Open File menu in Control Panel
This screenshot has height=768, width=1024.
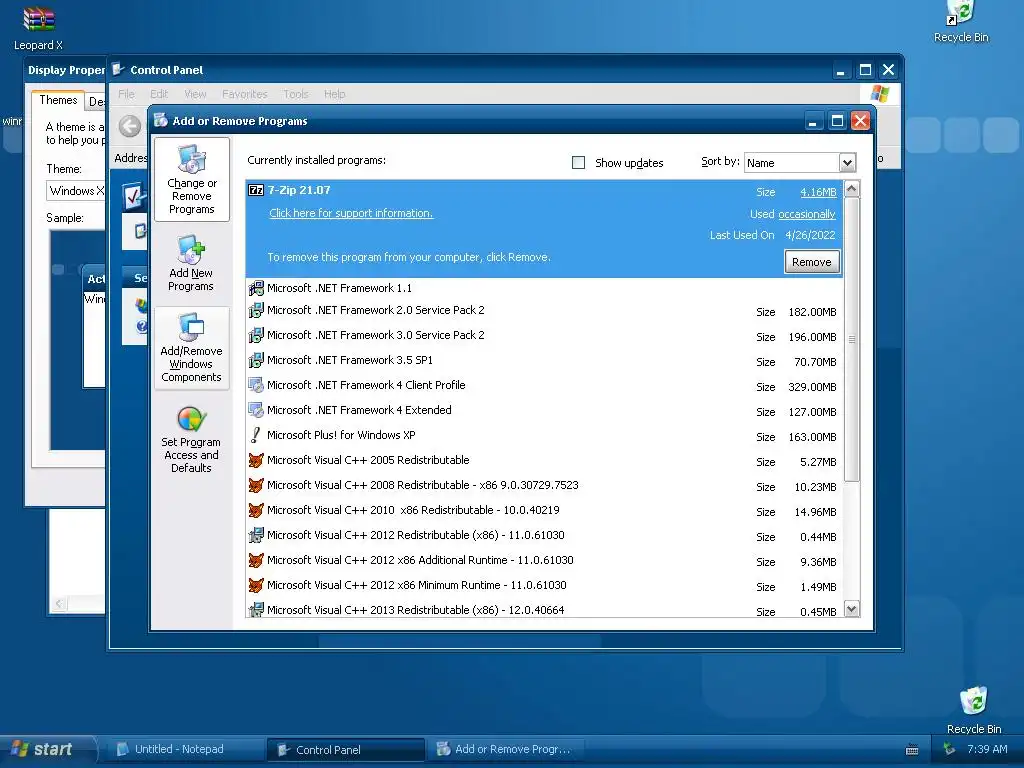(x=126, y=94)
